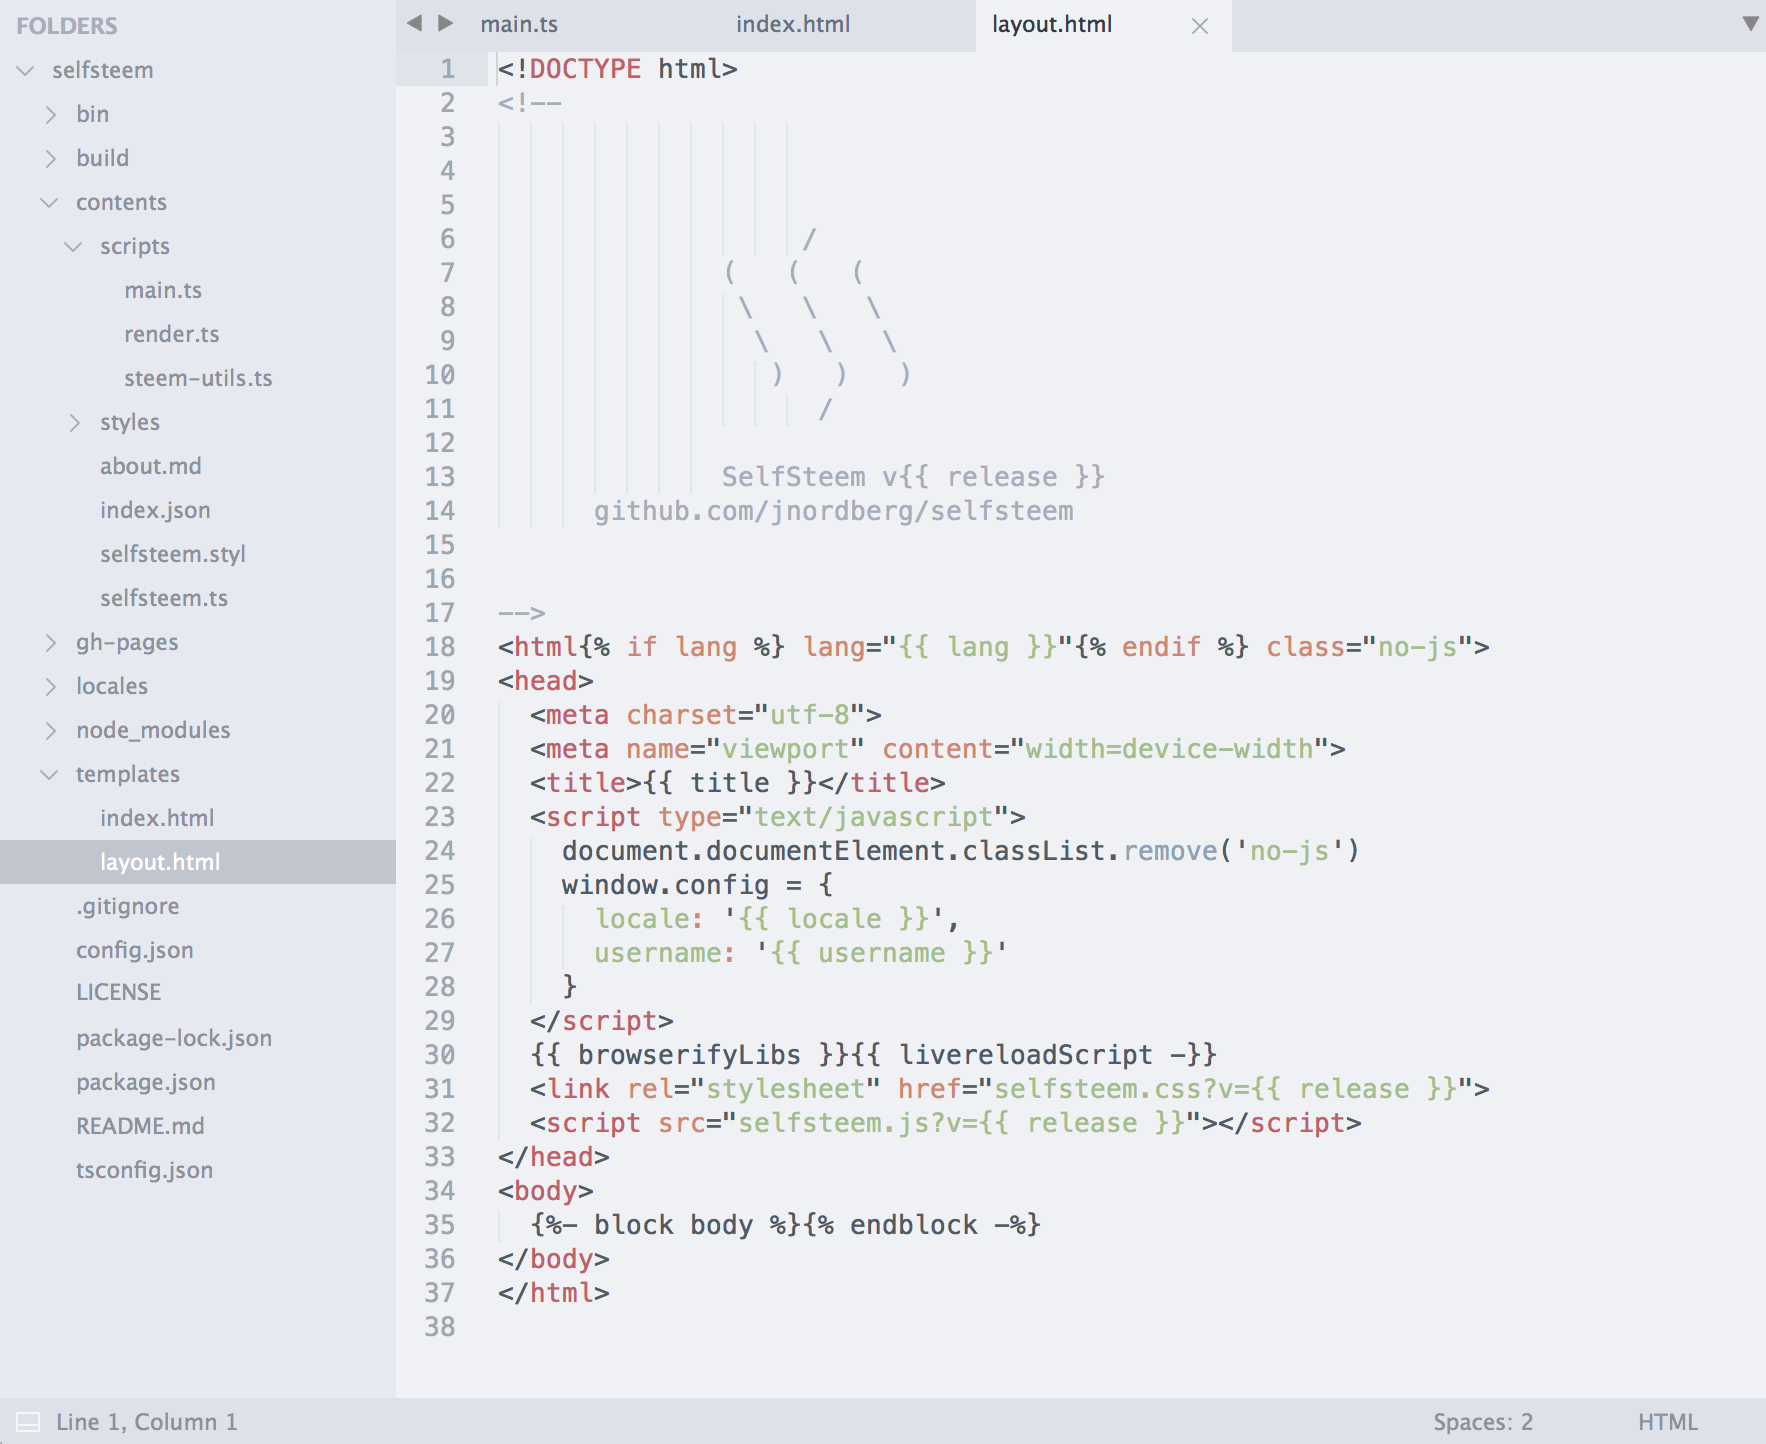
Task: Open the .gitignore file
Action: point(128,906)
